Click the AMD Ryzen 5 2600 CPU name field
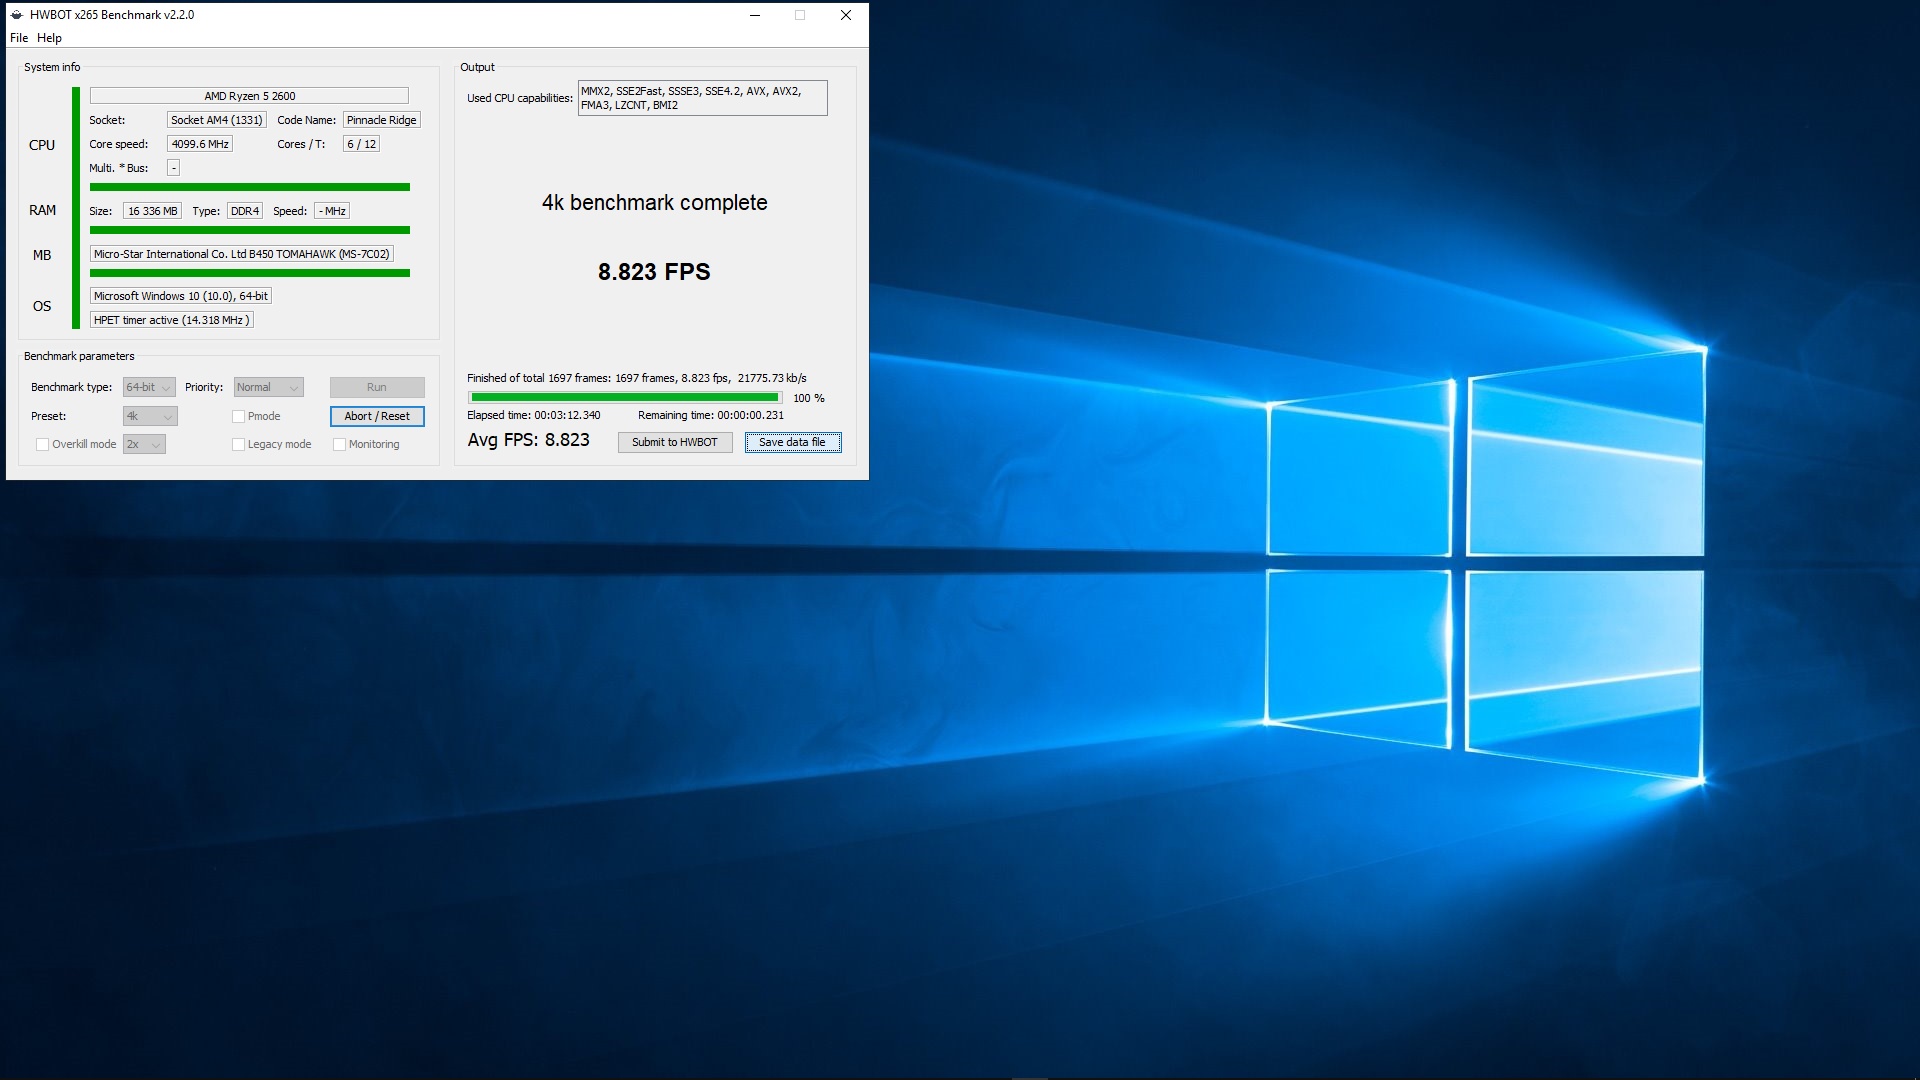 point(249,96)
